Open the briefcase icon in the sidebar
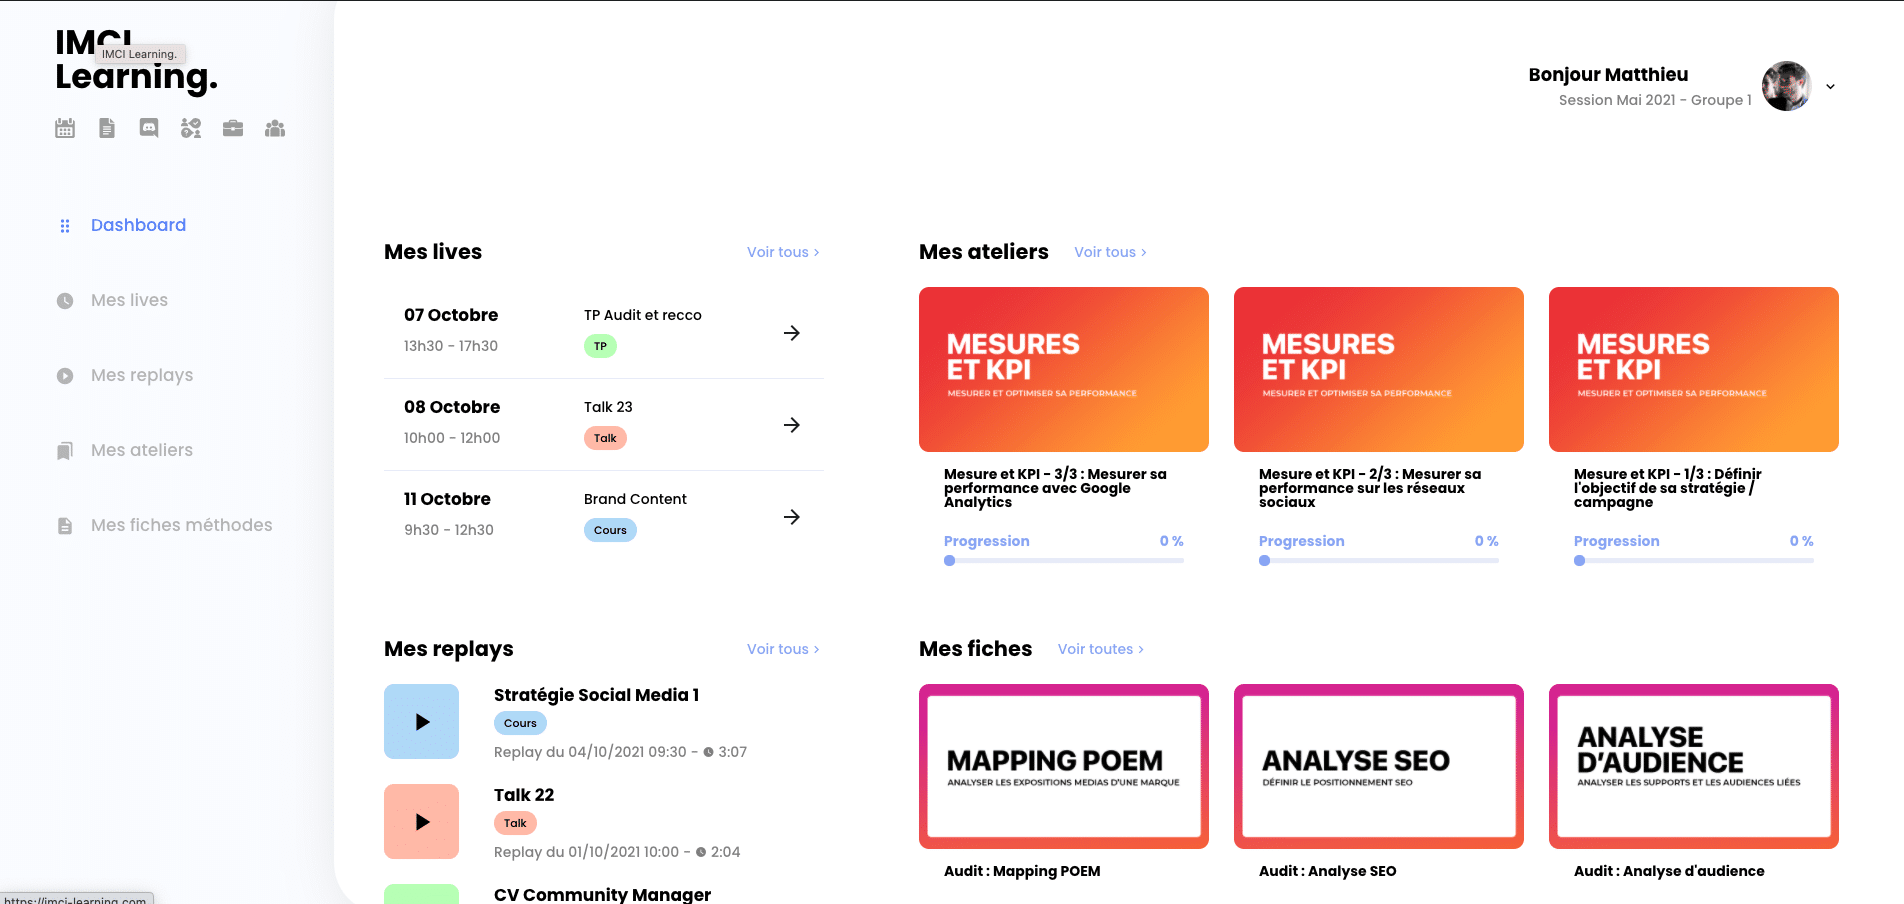Viewport: 1904px width, 904px height. click(x=233, y=128)
